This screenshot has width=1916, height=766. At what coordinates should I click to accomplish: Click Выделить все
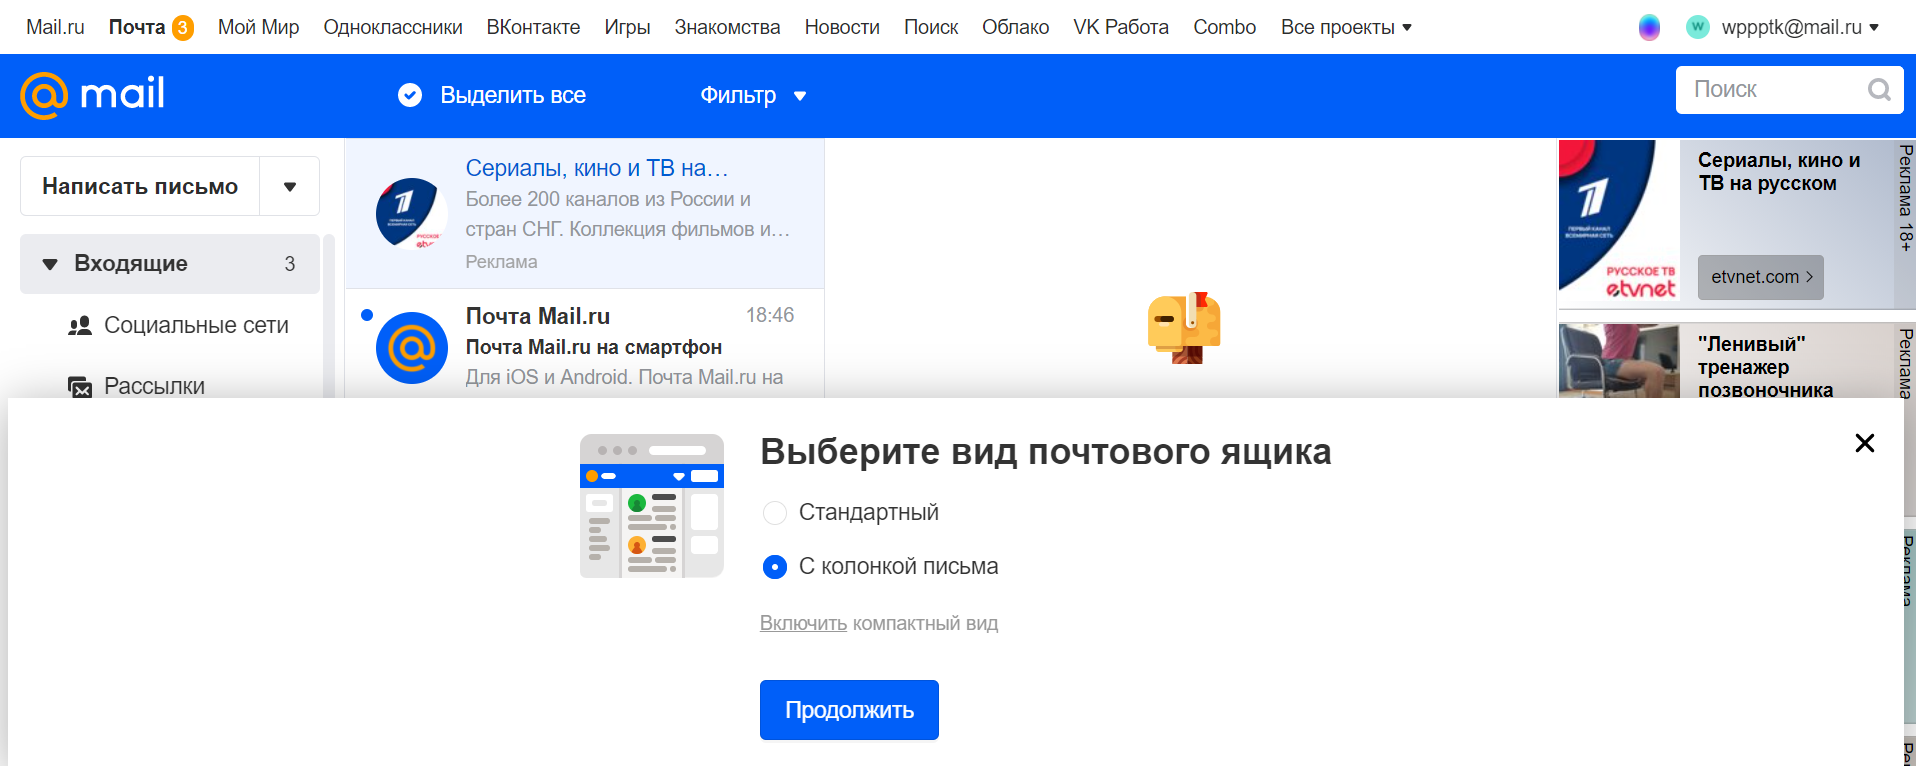pyautogui.click(x=513, y=95)
